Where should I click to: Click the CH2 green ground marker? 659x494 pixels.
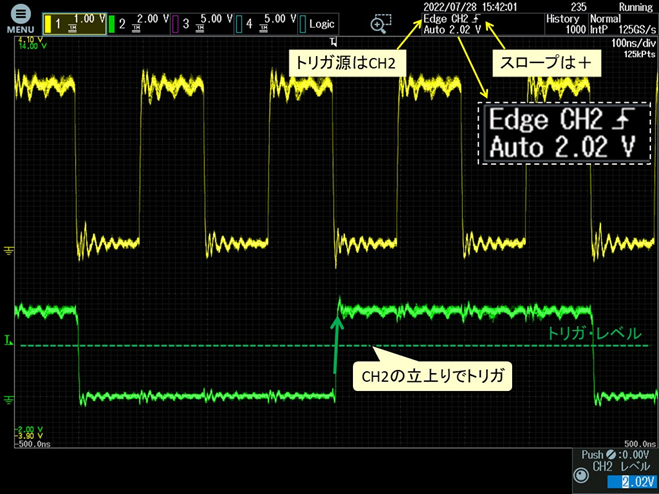click(x=8, y=399)
